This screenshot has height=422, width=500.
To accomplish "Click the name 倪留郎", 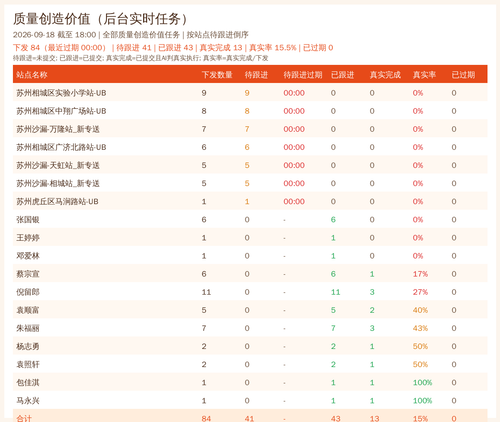I will click(x=28, y=292).
